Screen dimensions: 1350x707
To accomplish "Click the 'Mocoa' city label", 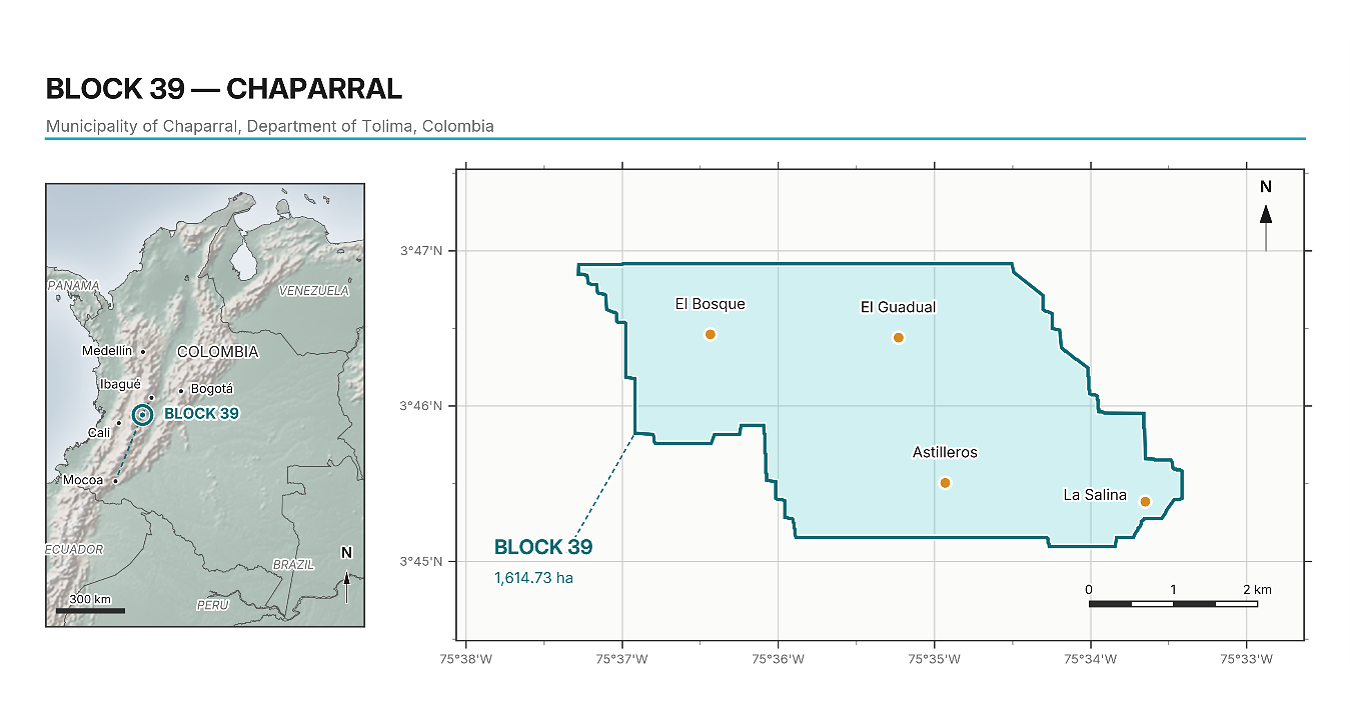I will pyautogui.click(x=83, y=480).
